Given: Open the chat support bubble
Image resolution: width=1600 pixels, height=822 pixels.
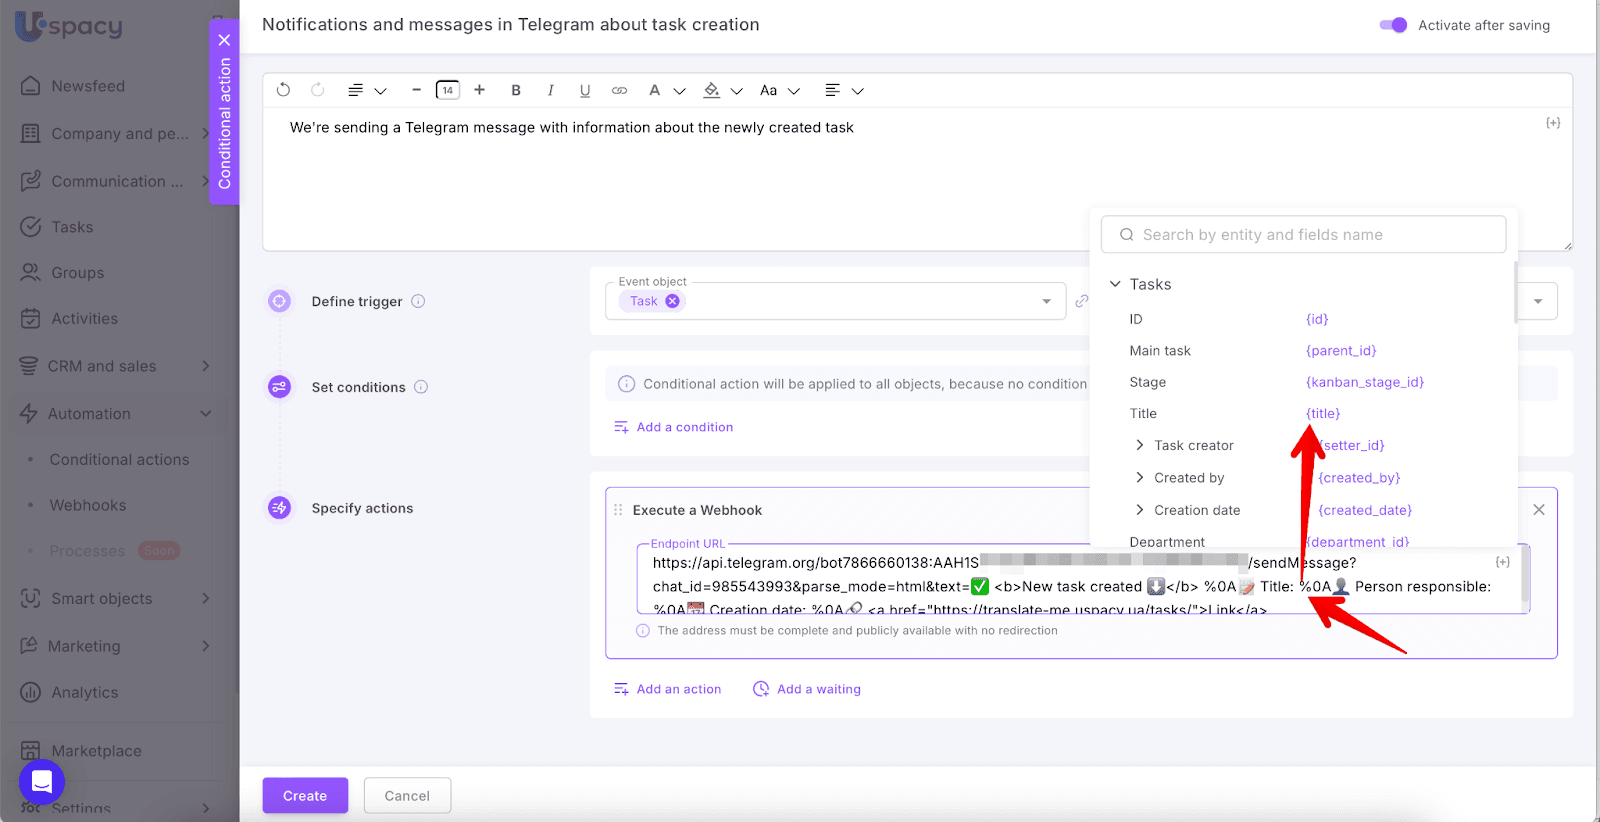Looking at the screenshot, I should [42, 782].
